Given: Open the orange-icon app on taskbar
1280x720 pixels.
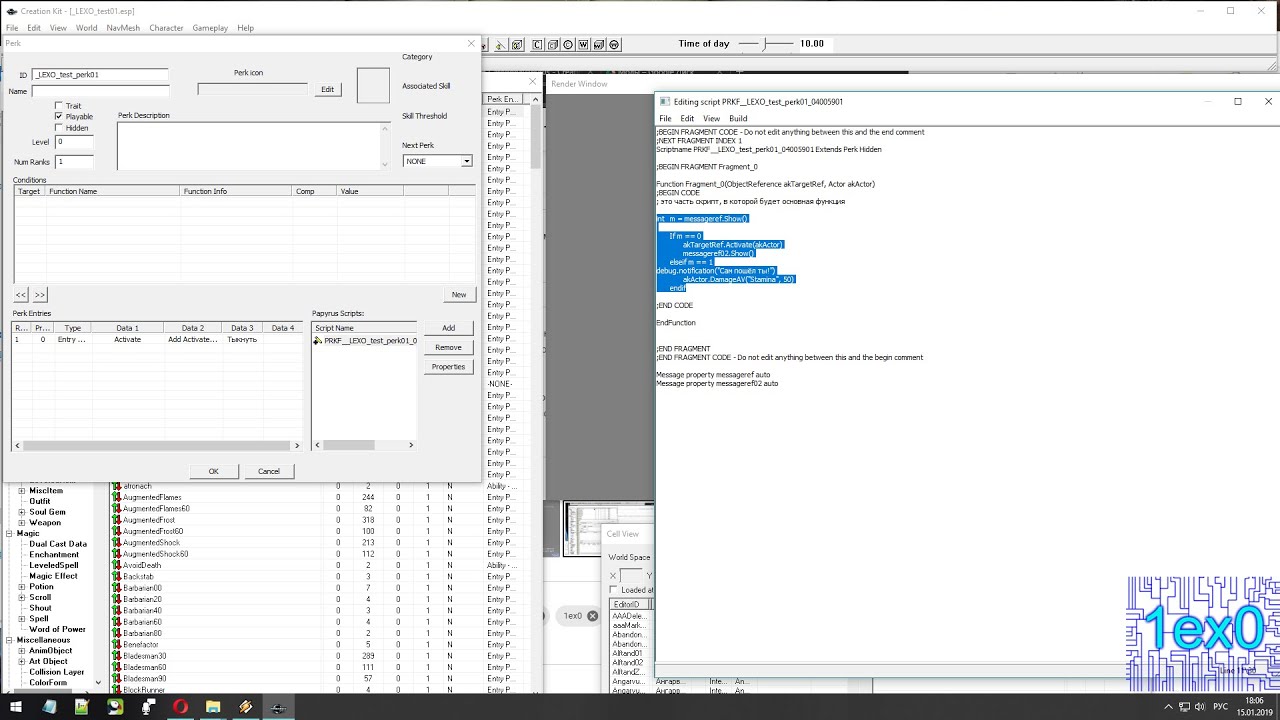Looking at the screenshot, I should click(246, 706).
